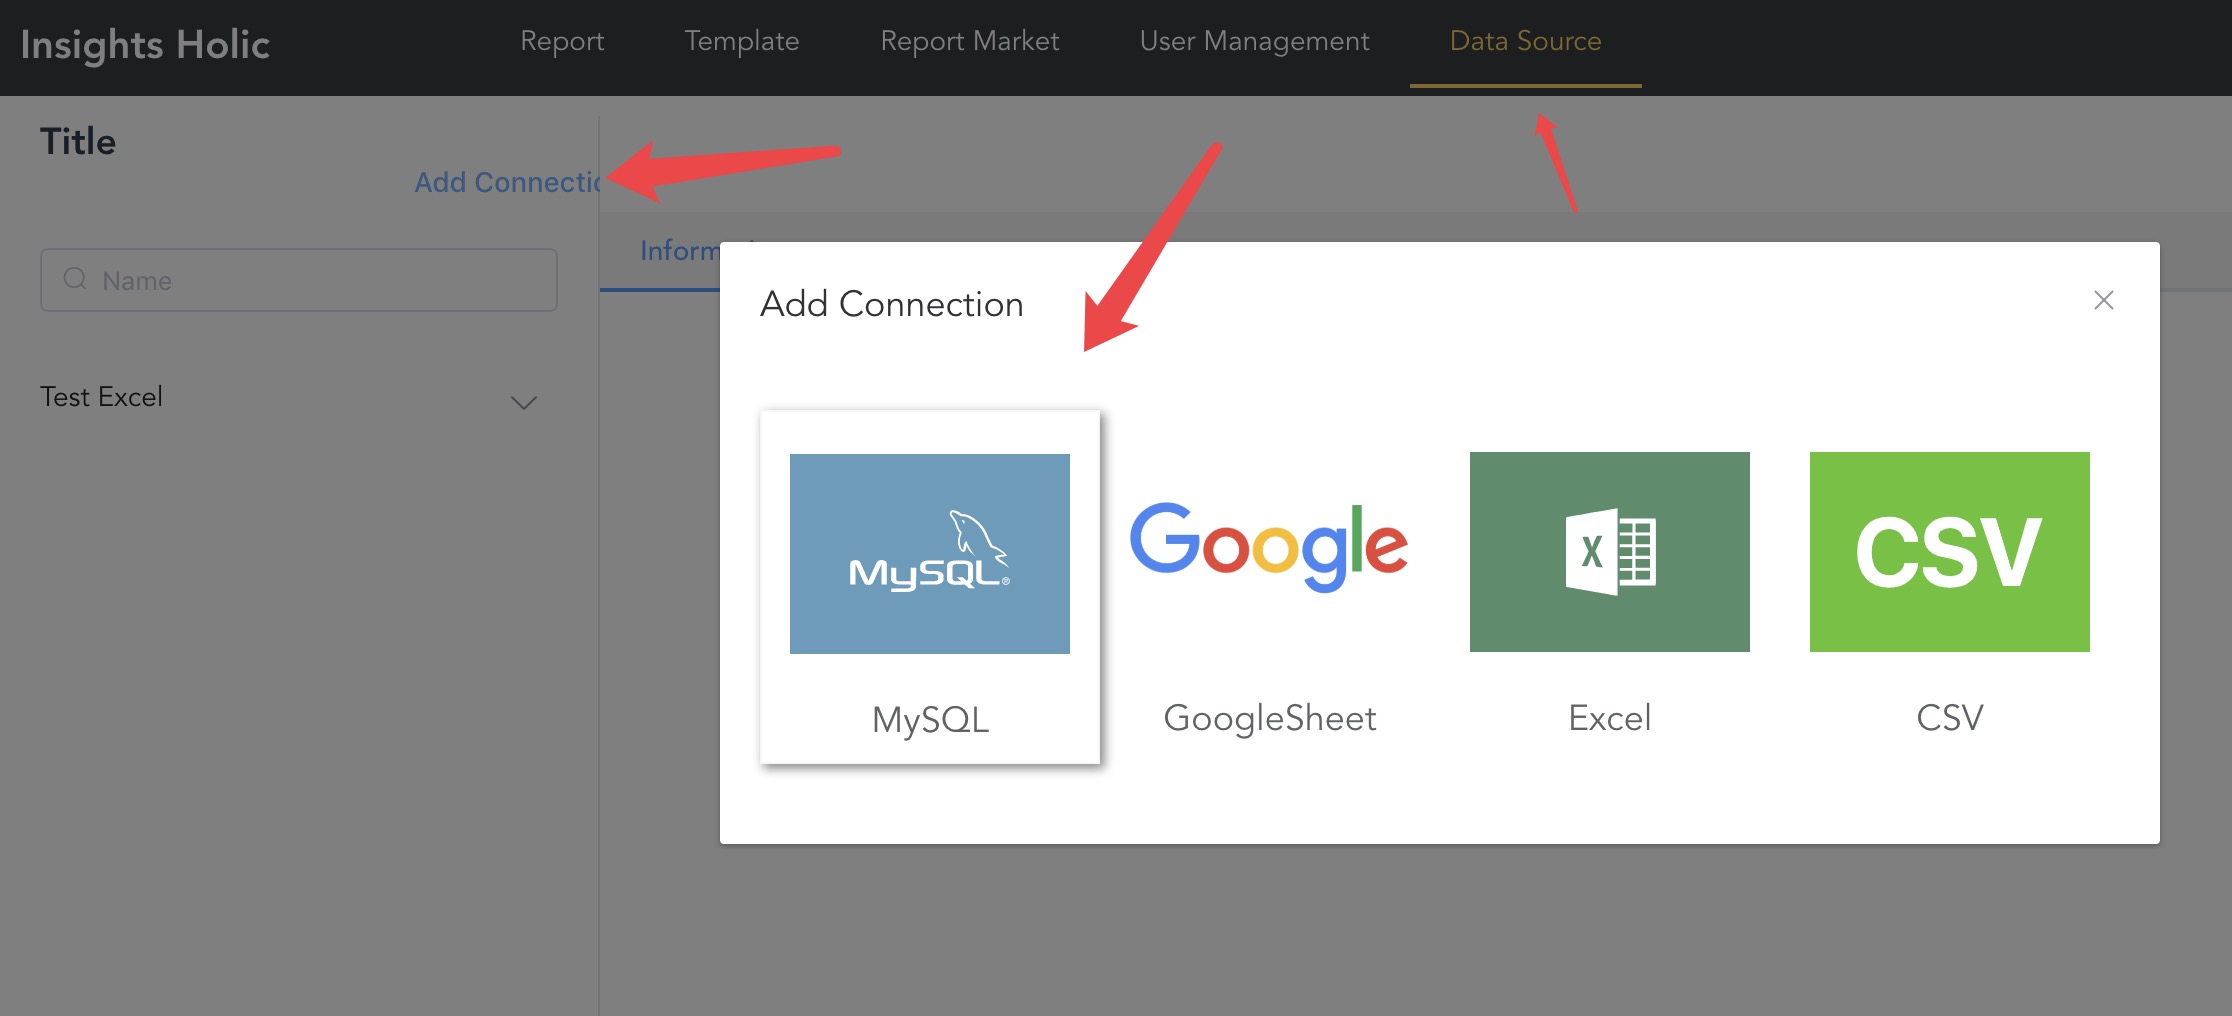Image resolution: width=2232 pixels, height=1016 pixels.
Task: Focus the Name search field
Action: point(299,280)
